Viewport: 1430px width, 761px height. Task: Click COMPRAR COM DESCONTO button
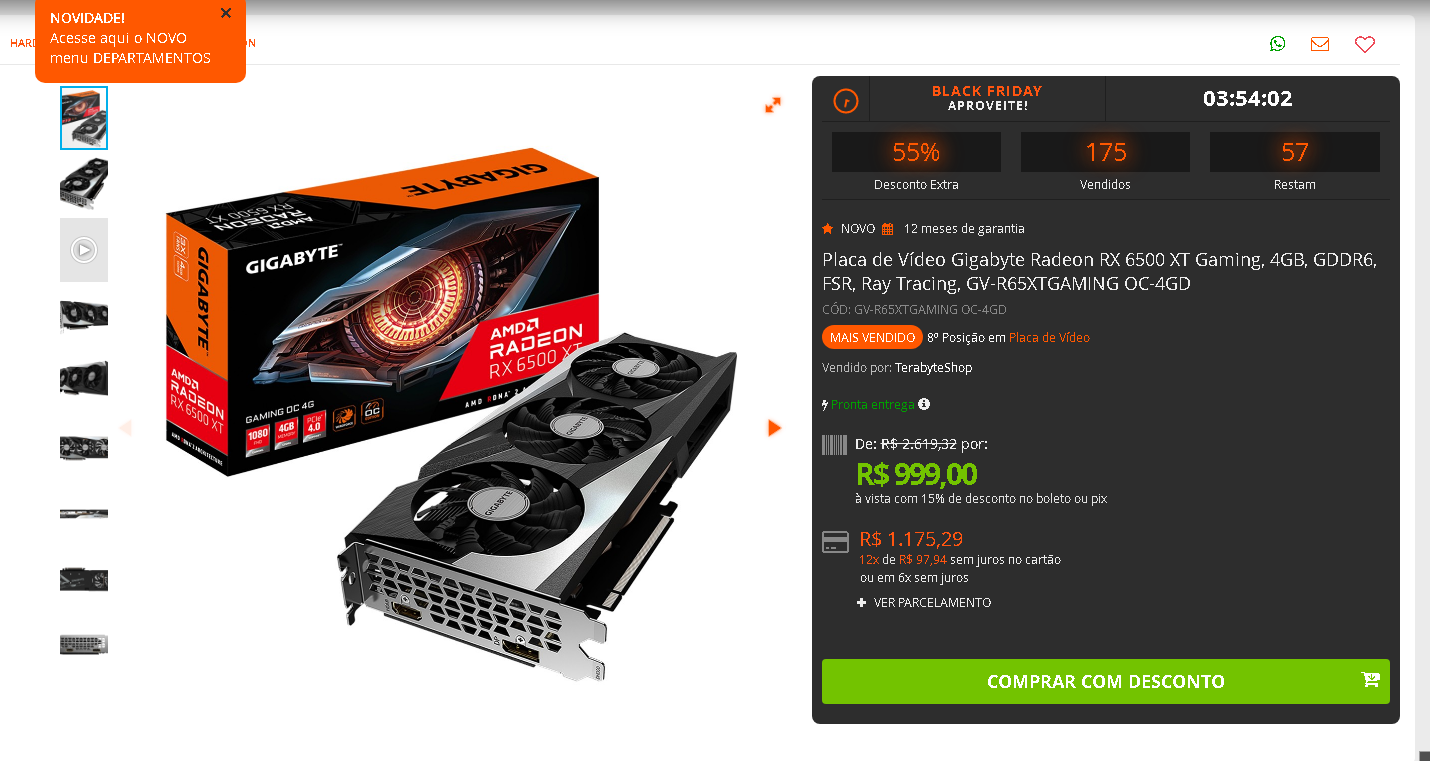click(x=1106, y=681)
